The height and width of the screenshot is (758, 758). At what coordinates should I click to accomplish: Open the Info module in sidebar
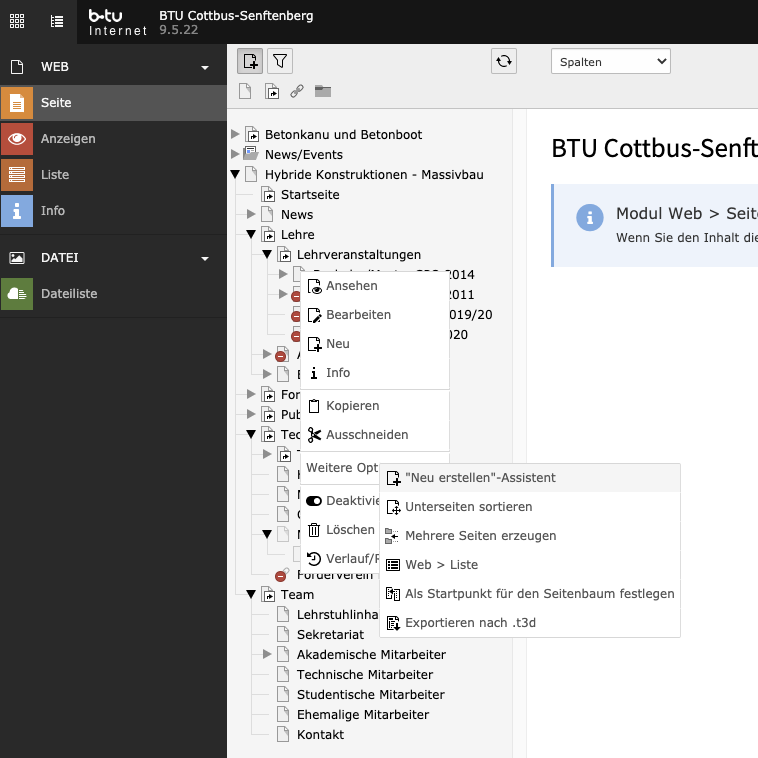pos(52,211)
